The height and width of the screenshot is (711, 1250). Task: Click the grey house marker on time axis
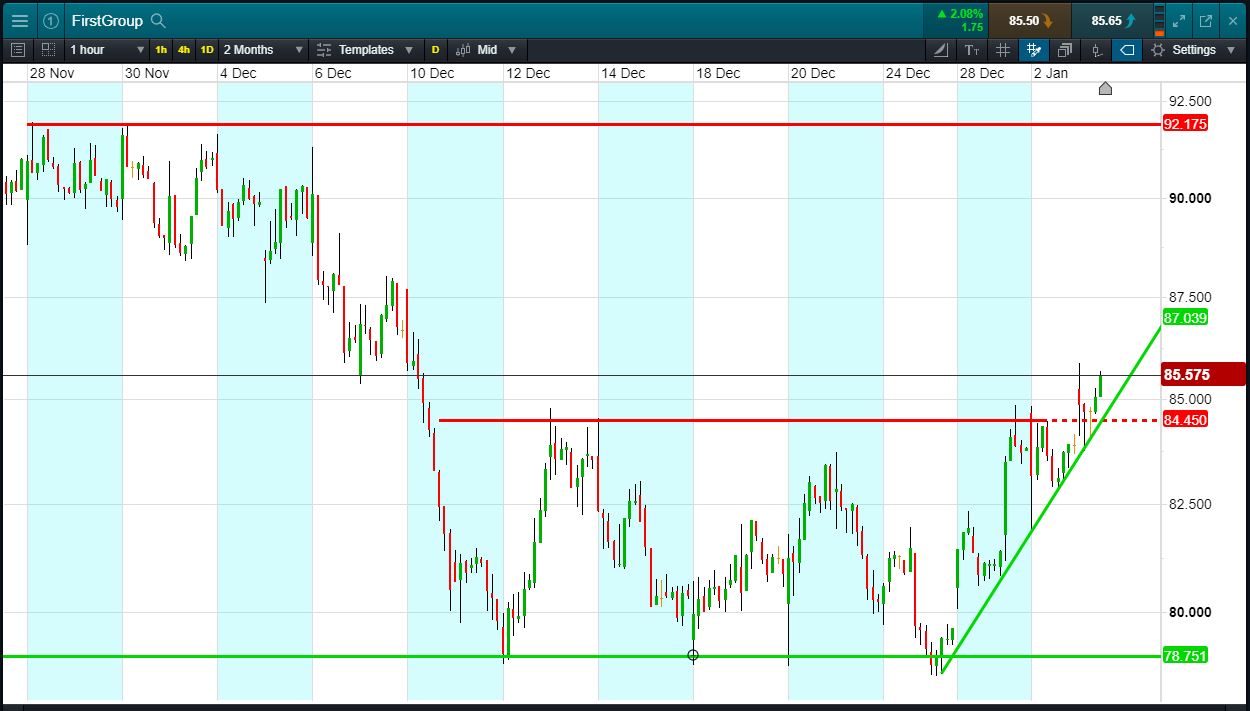pos(1105,88)
